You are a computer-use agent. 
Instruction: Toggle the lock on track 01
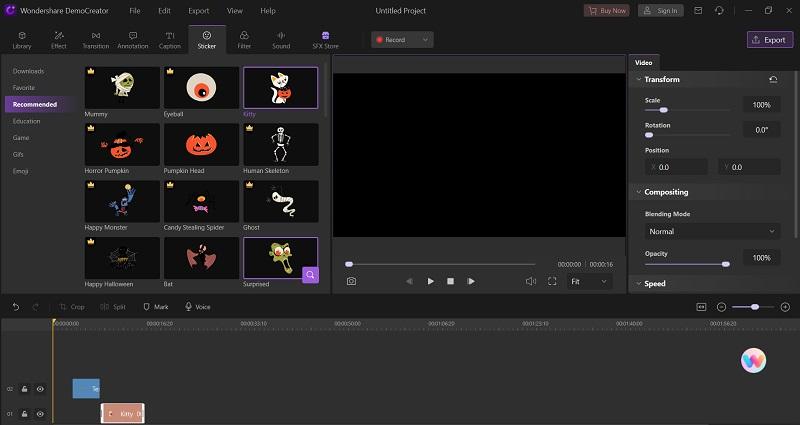coord(24,413)
